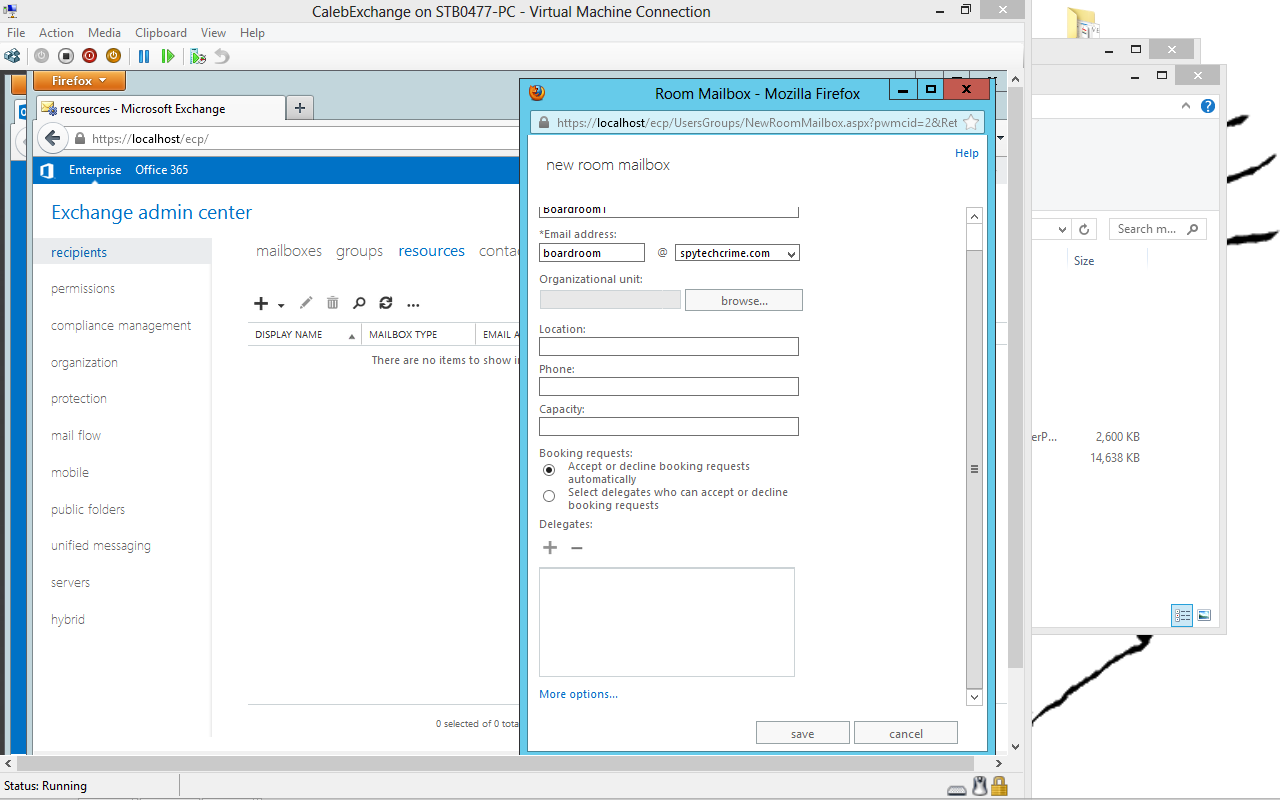Click the email alias field containing boardroom
The image size is (1280, 800).
click(x=592, y=253)
